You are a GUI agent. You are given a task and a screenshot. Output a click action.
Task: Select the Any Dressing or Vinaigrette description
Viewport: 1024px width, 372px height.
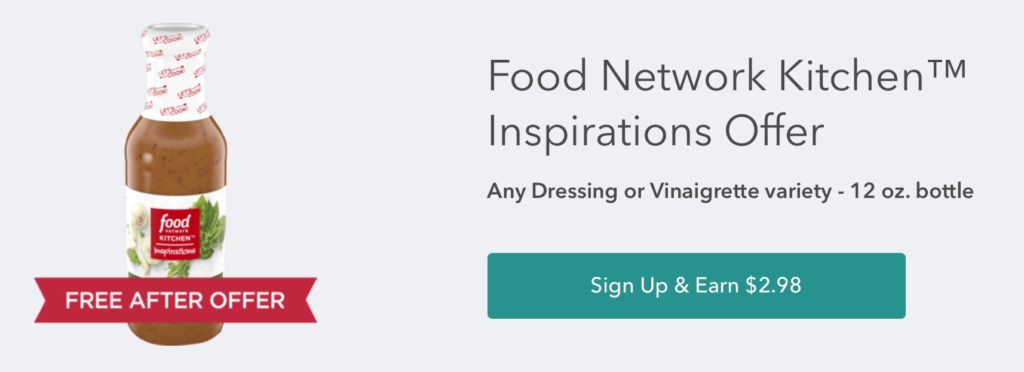730,192
